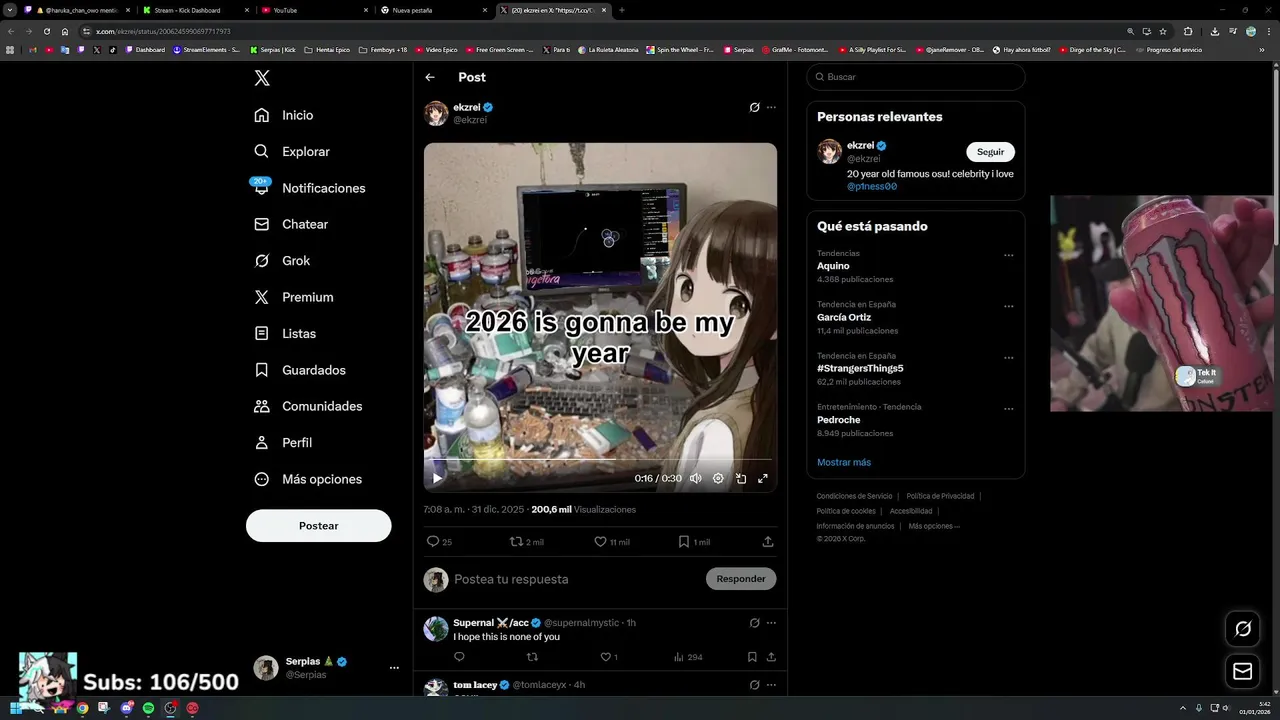1280x720 pixels.
Task: Open Notificaciones page
Action: click(310, 188)
